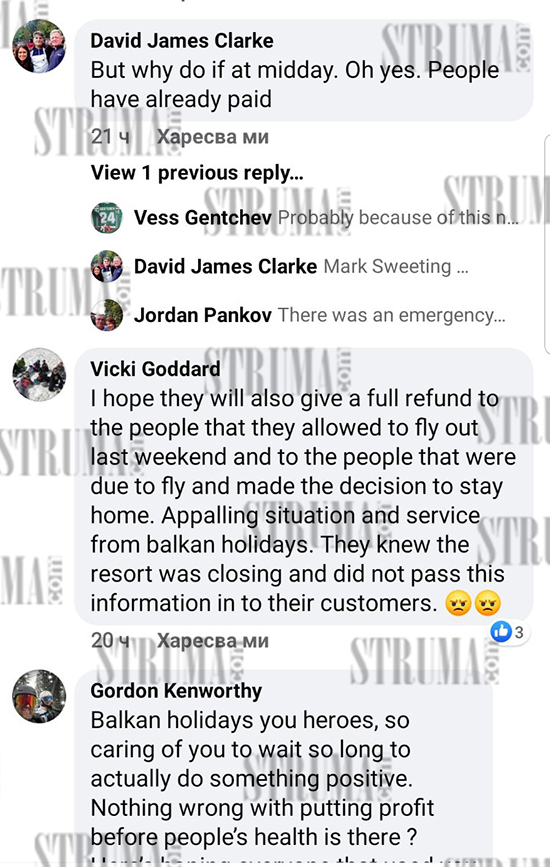The width and height of the screenshot is (550, 867).
Task: Open David James Clarke's Mark Sweeting reply
Action: coord(396,267)
